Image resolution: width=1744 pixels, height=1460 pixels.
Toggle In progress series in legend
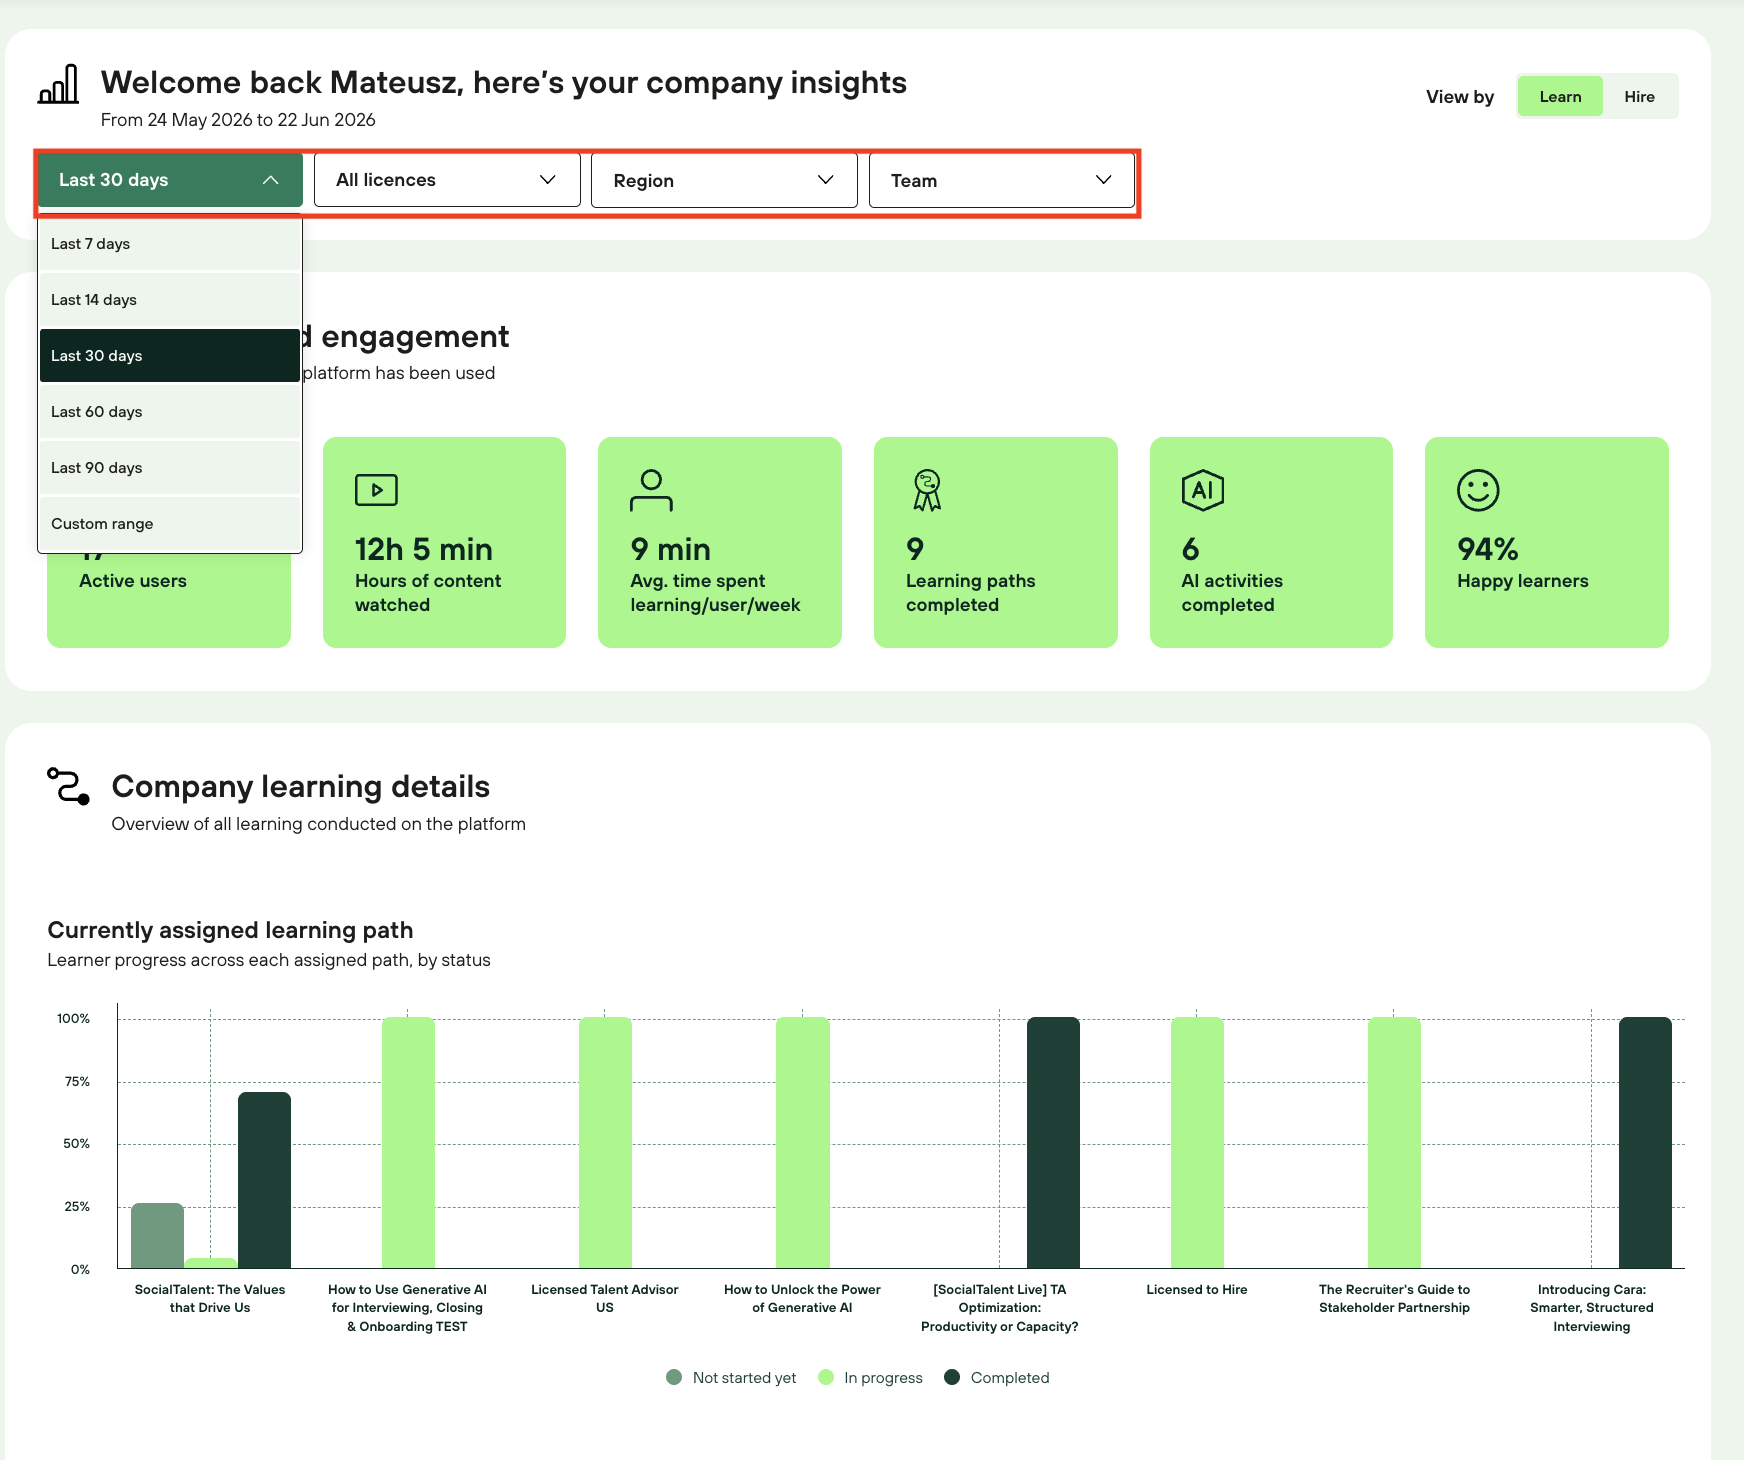click(870, 1378)
